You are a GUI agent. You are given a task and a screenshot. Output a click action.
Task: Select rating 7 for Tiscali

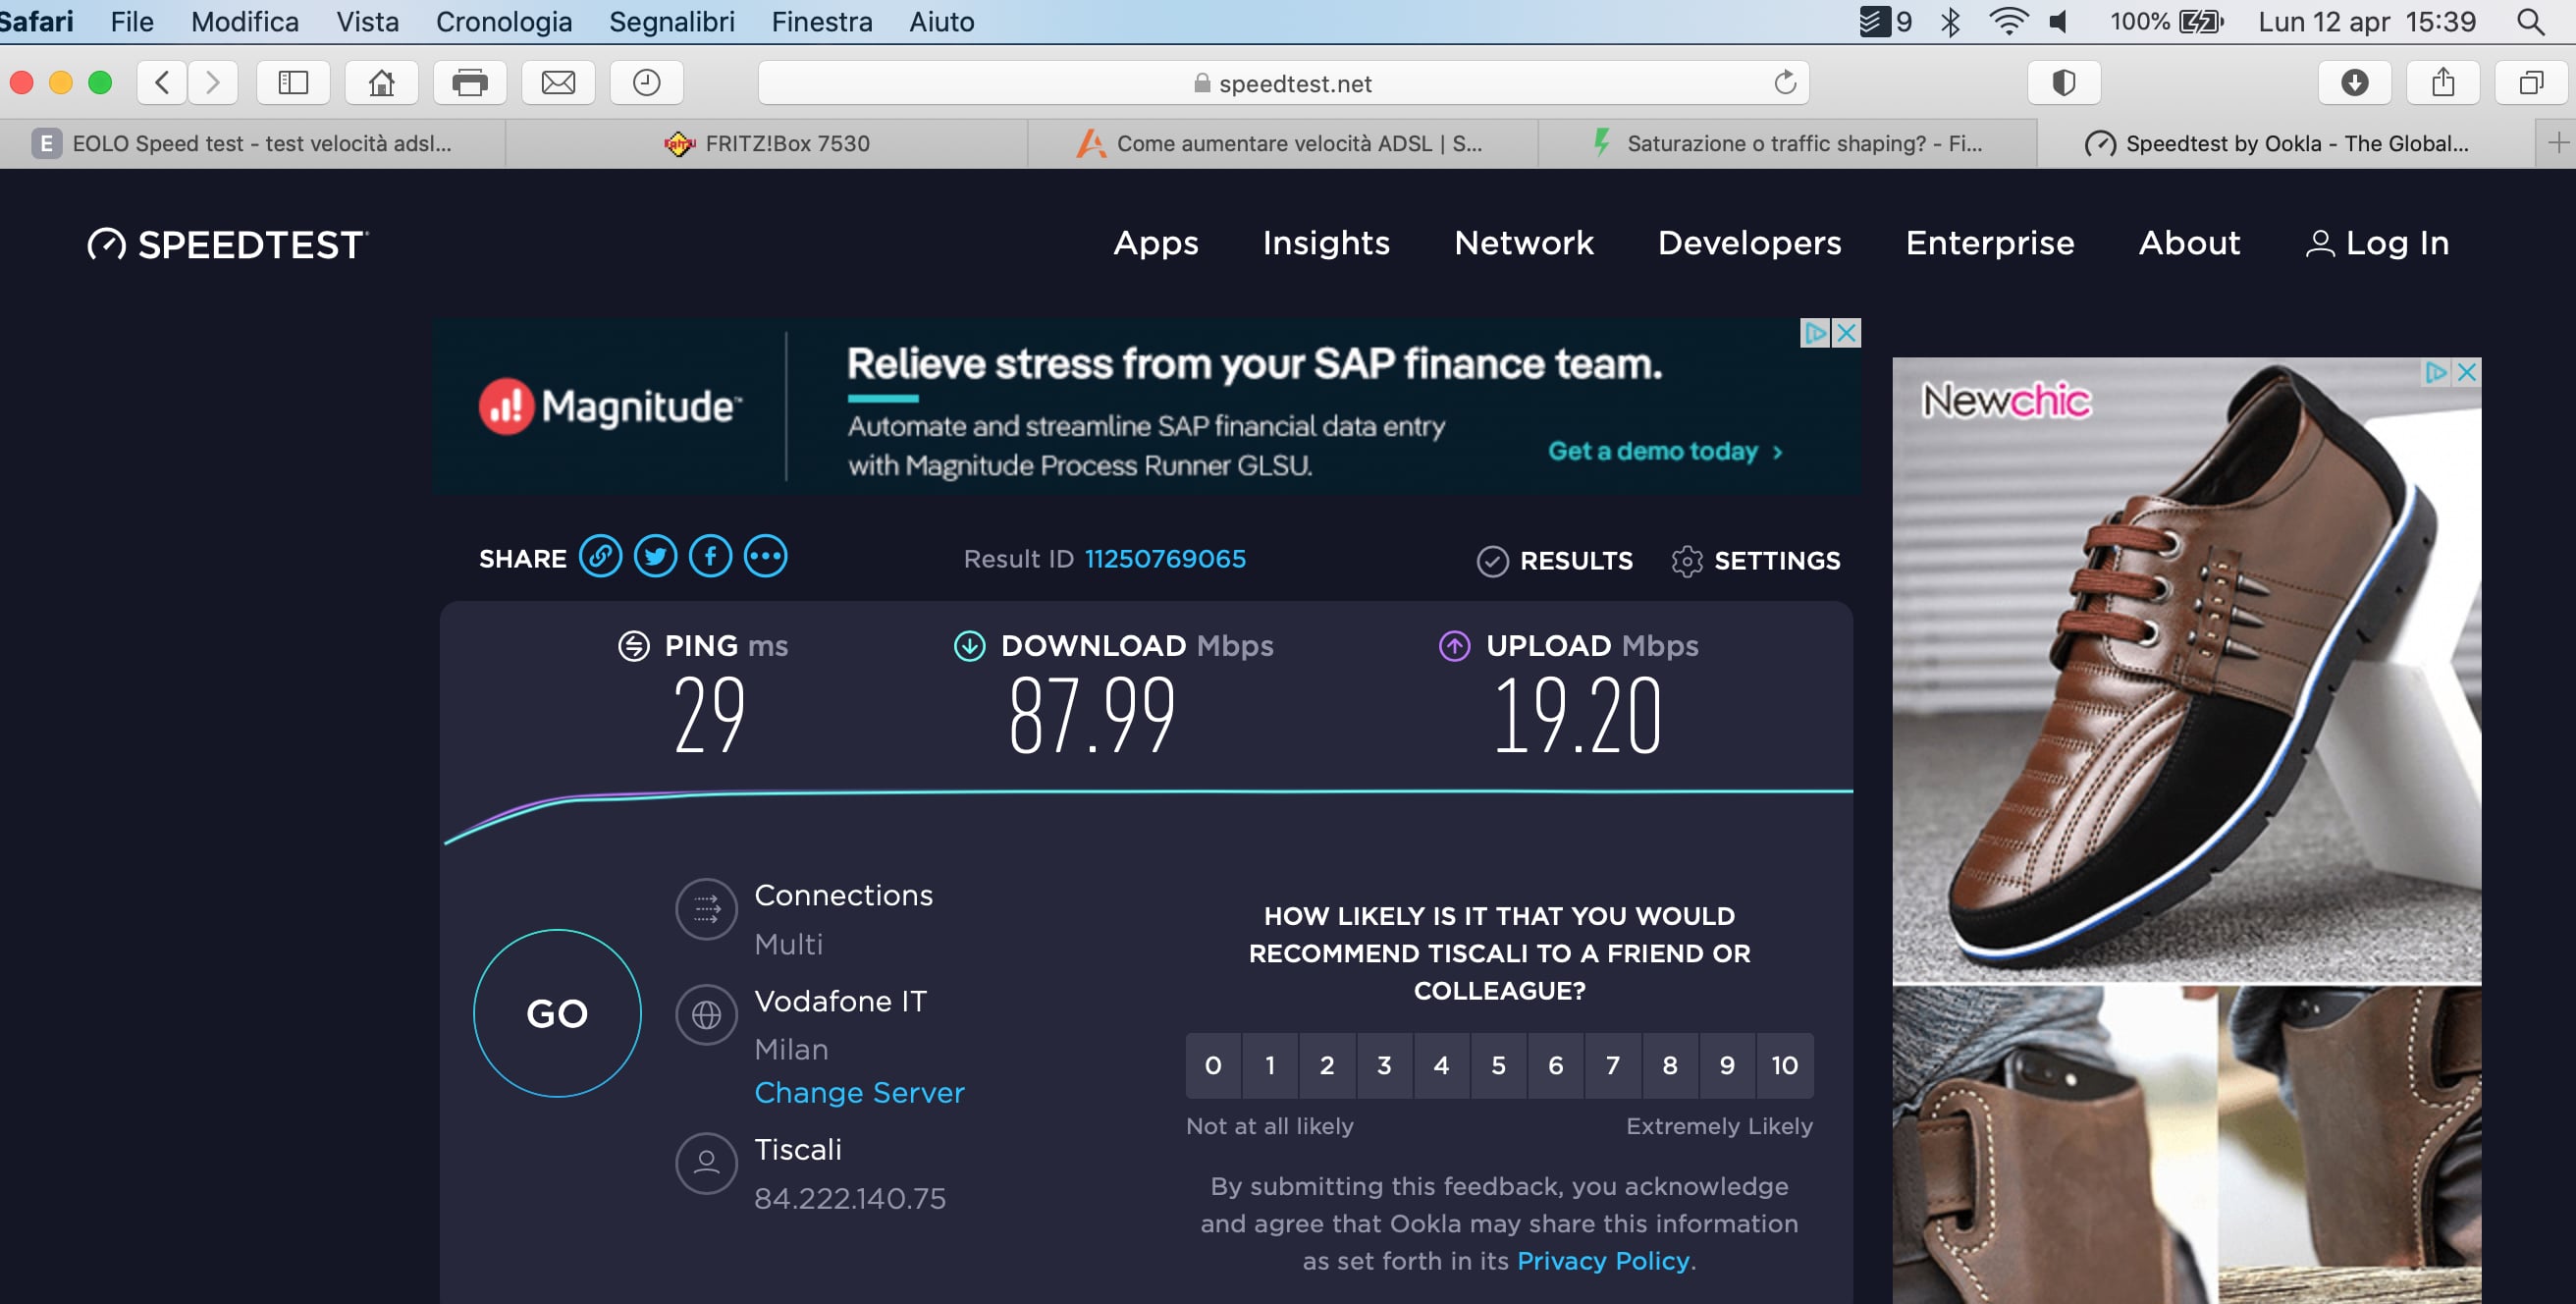1612,1065
